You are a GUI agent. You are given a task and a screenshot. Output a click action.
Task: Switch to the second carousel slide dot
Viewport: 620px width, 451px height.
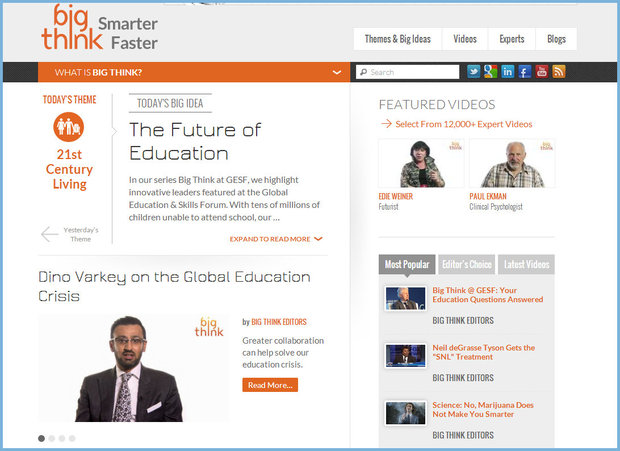point(52,438)
